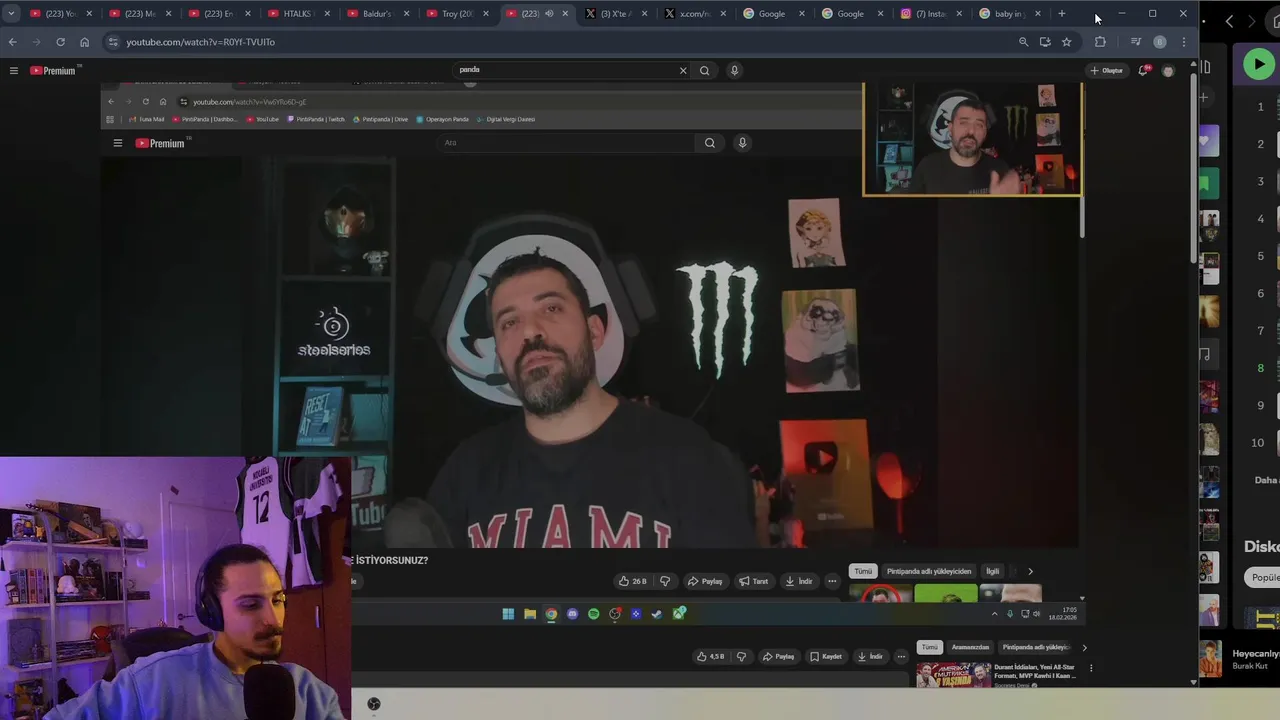Screen dimensions: 1280x720
Task: Select the İlgili chip in inner video
Action: pos(993,571)
